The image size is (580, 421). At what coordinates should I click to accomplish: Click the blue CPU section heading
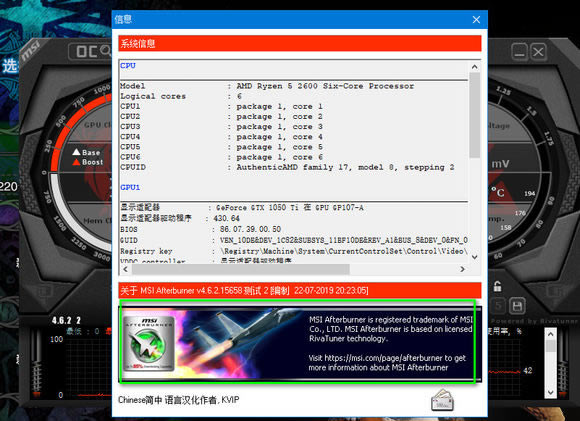(x=128, y=65)
